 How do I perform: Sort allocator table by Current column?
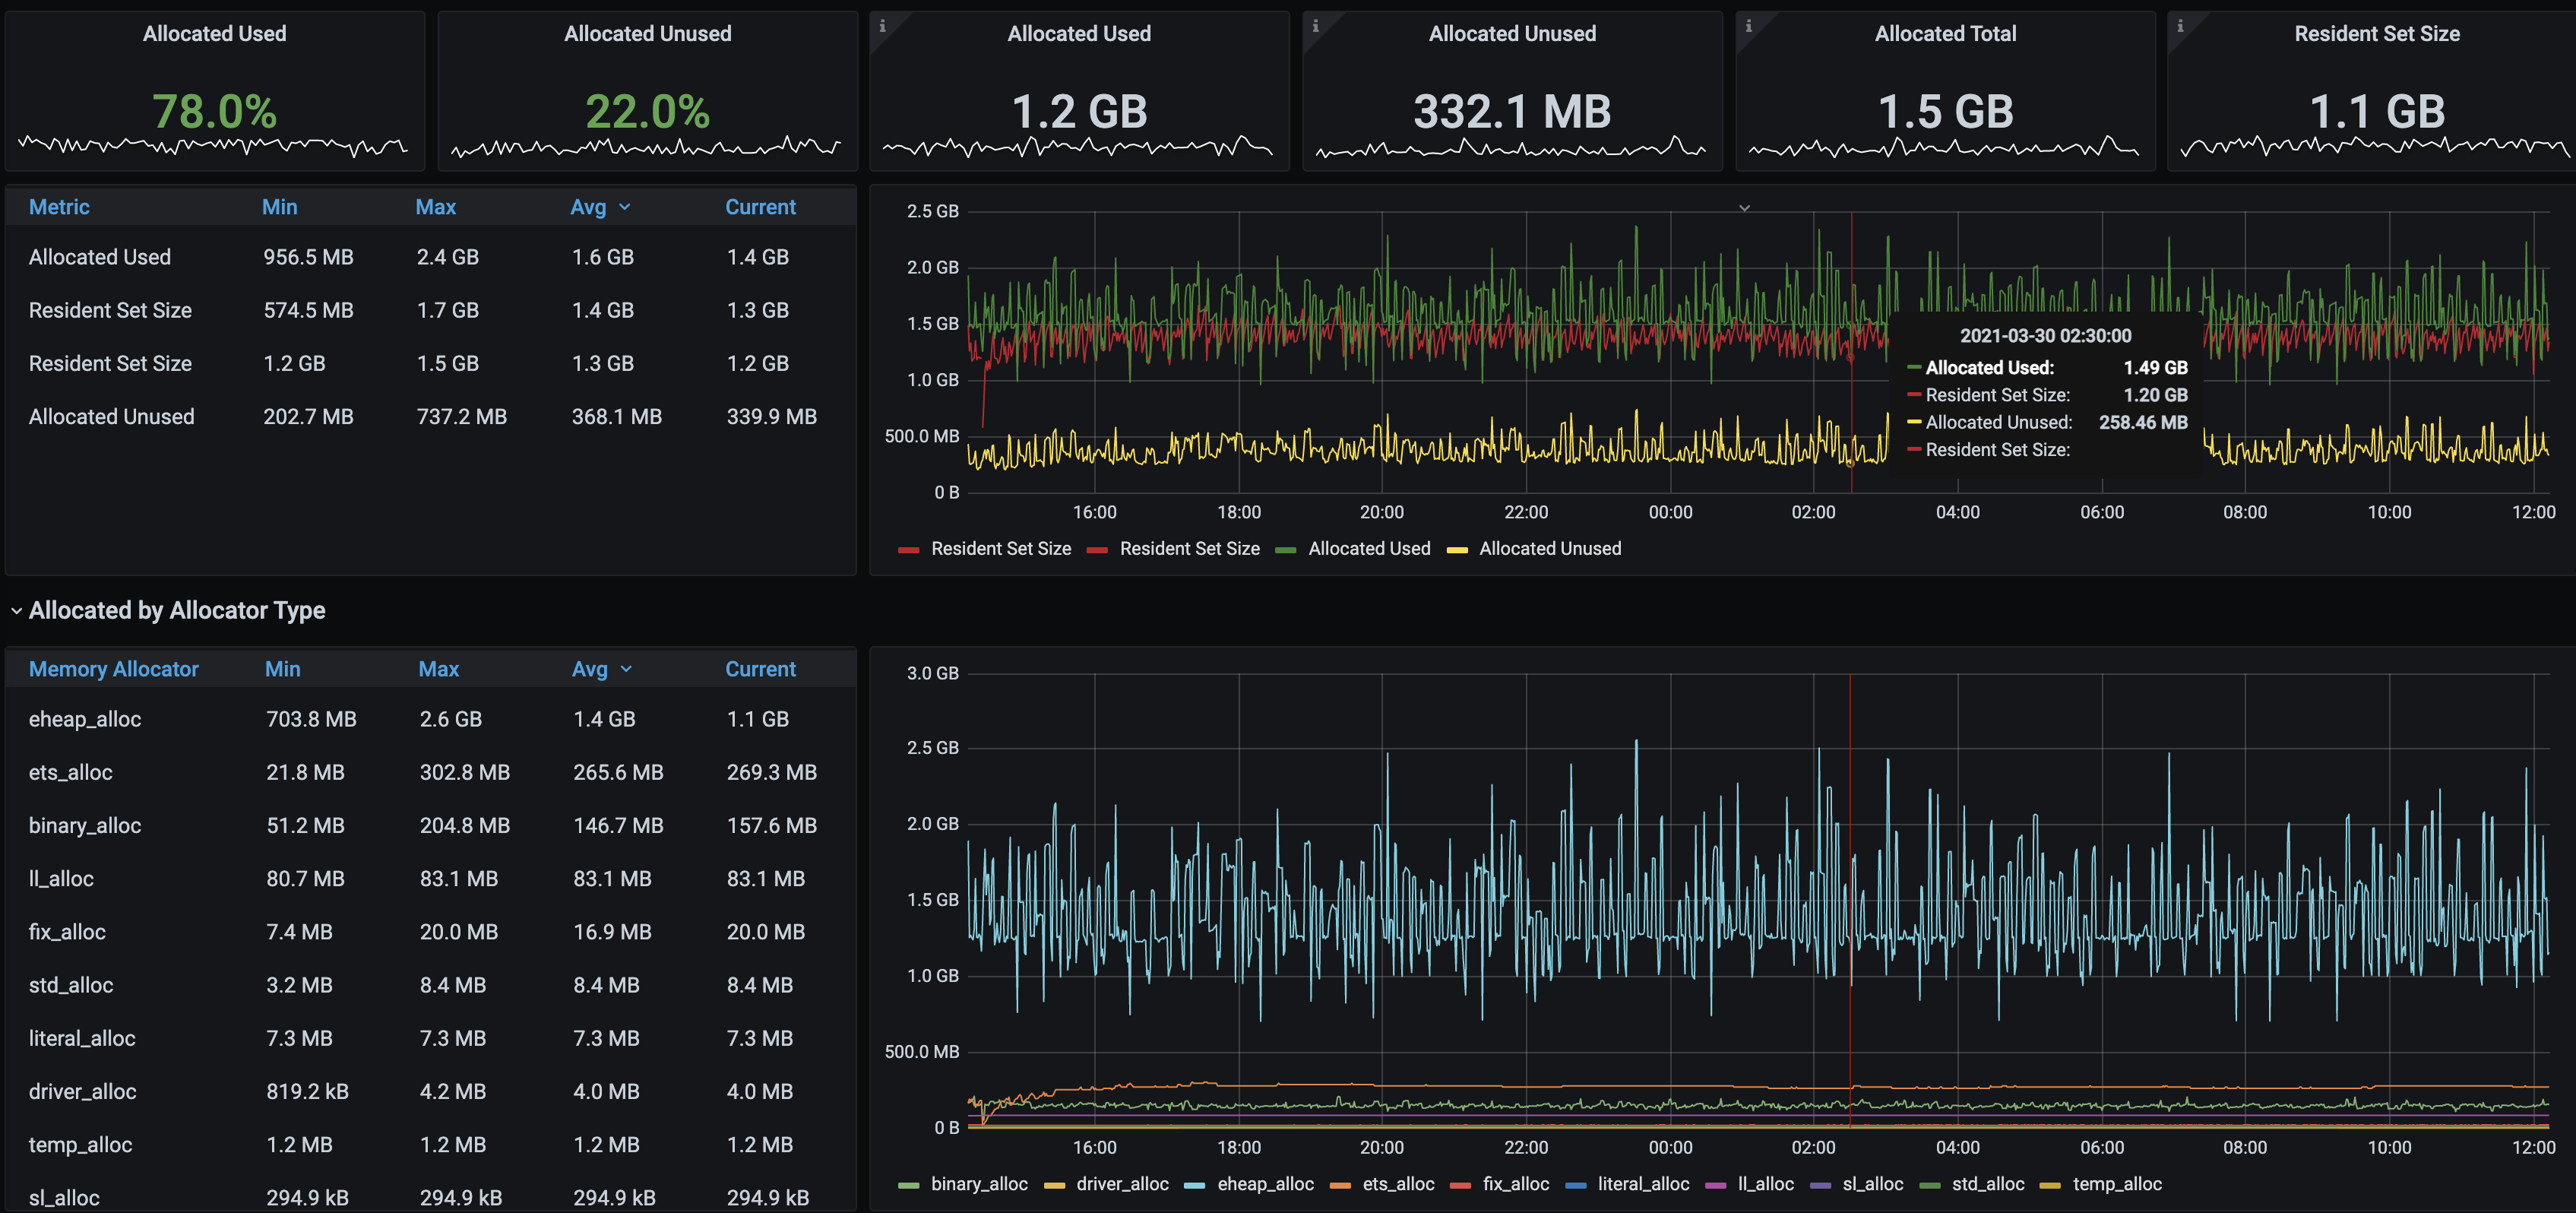click(x=760, y=669)
